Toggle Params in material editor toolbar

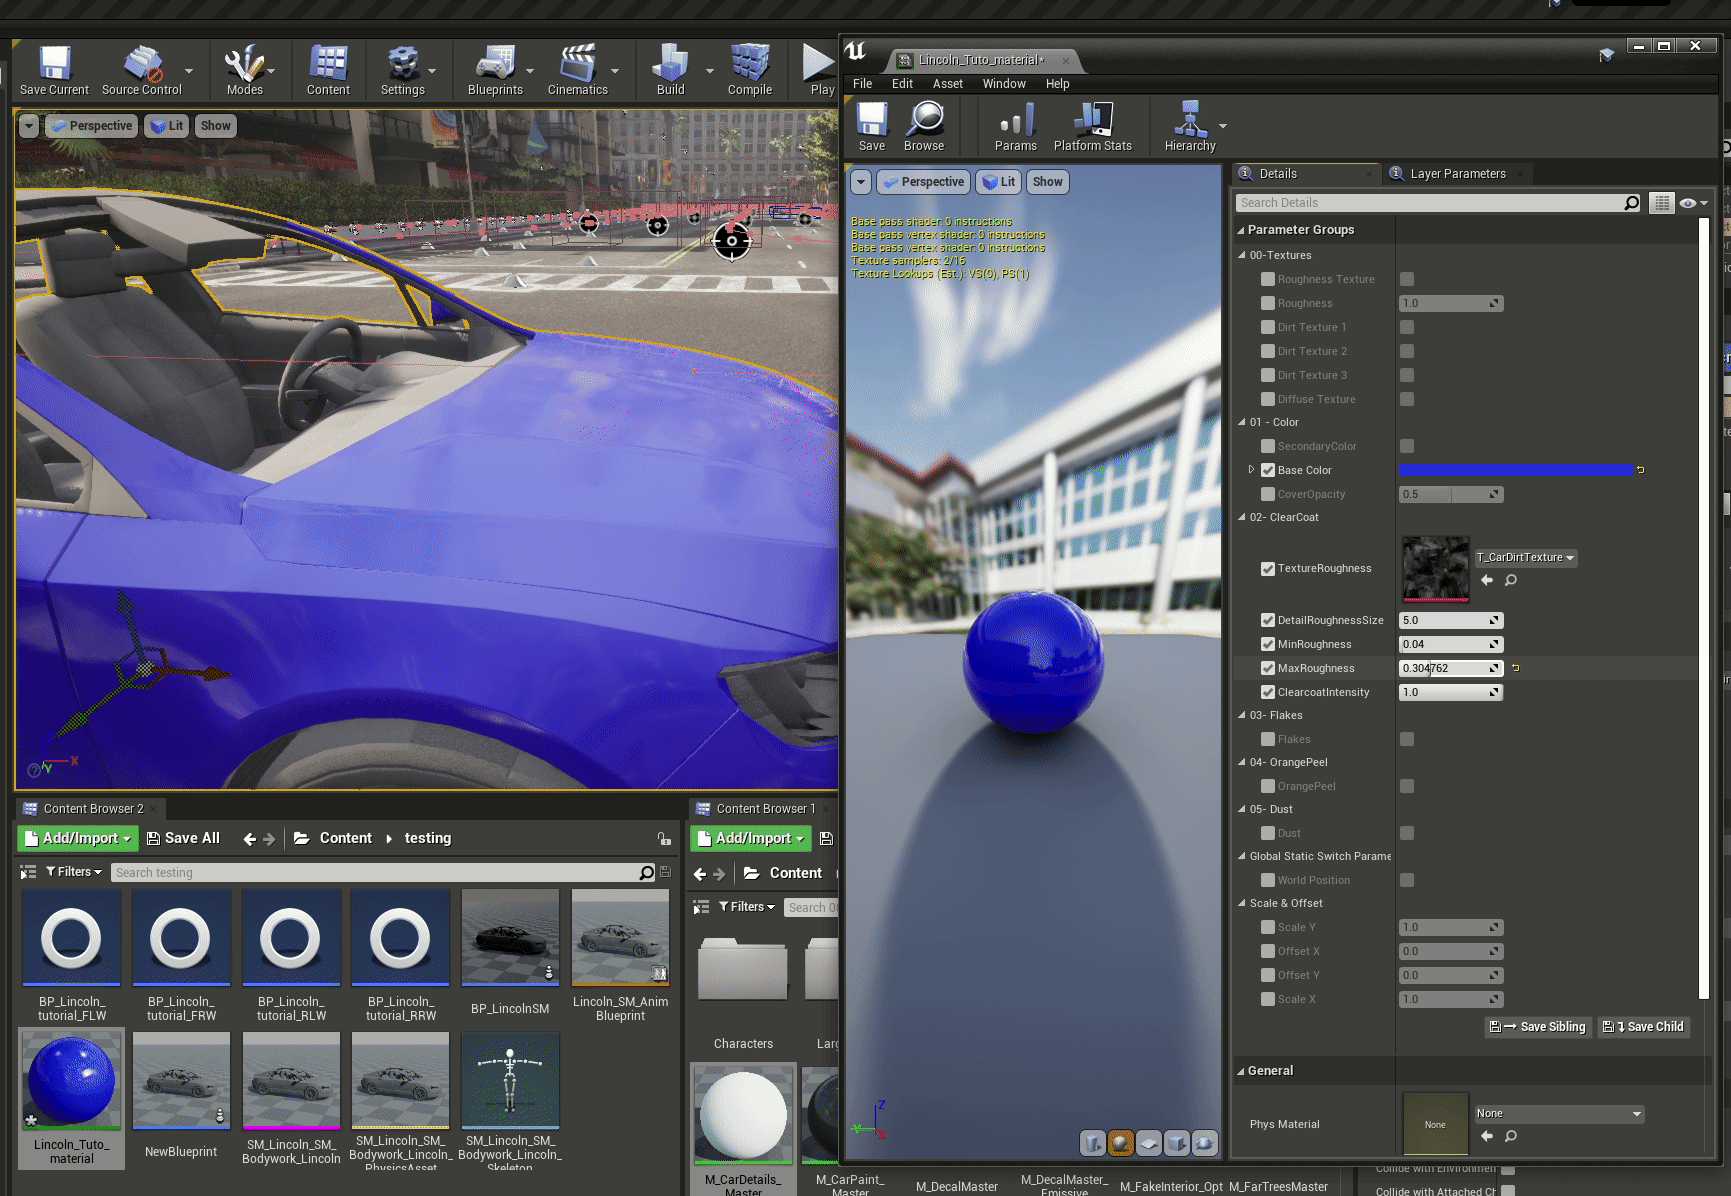tap(1016, 127)
